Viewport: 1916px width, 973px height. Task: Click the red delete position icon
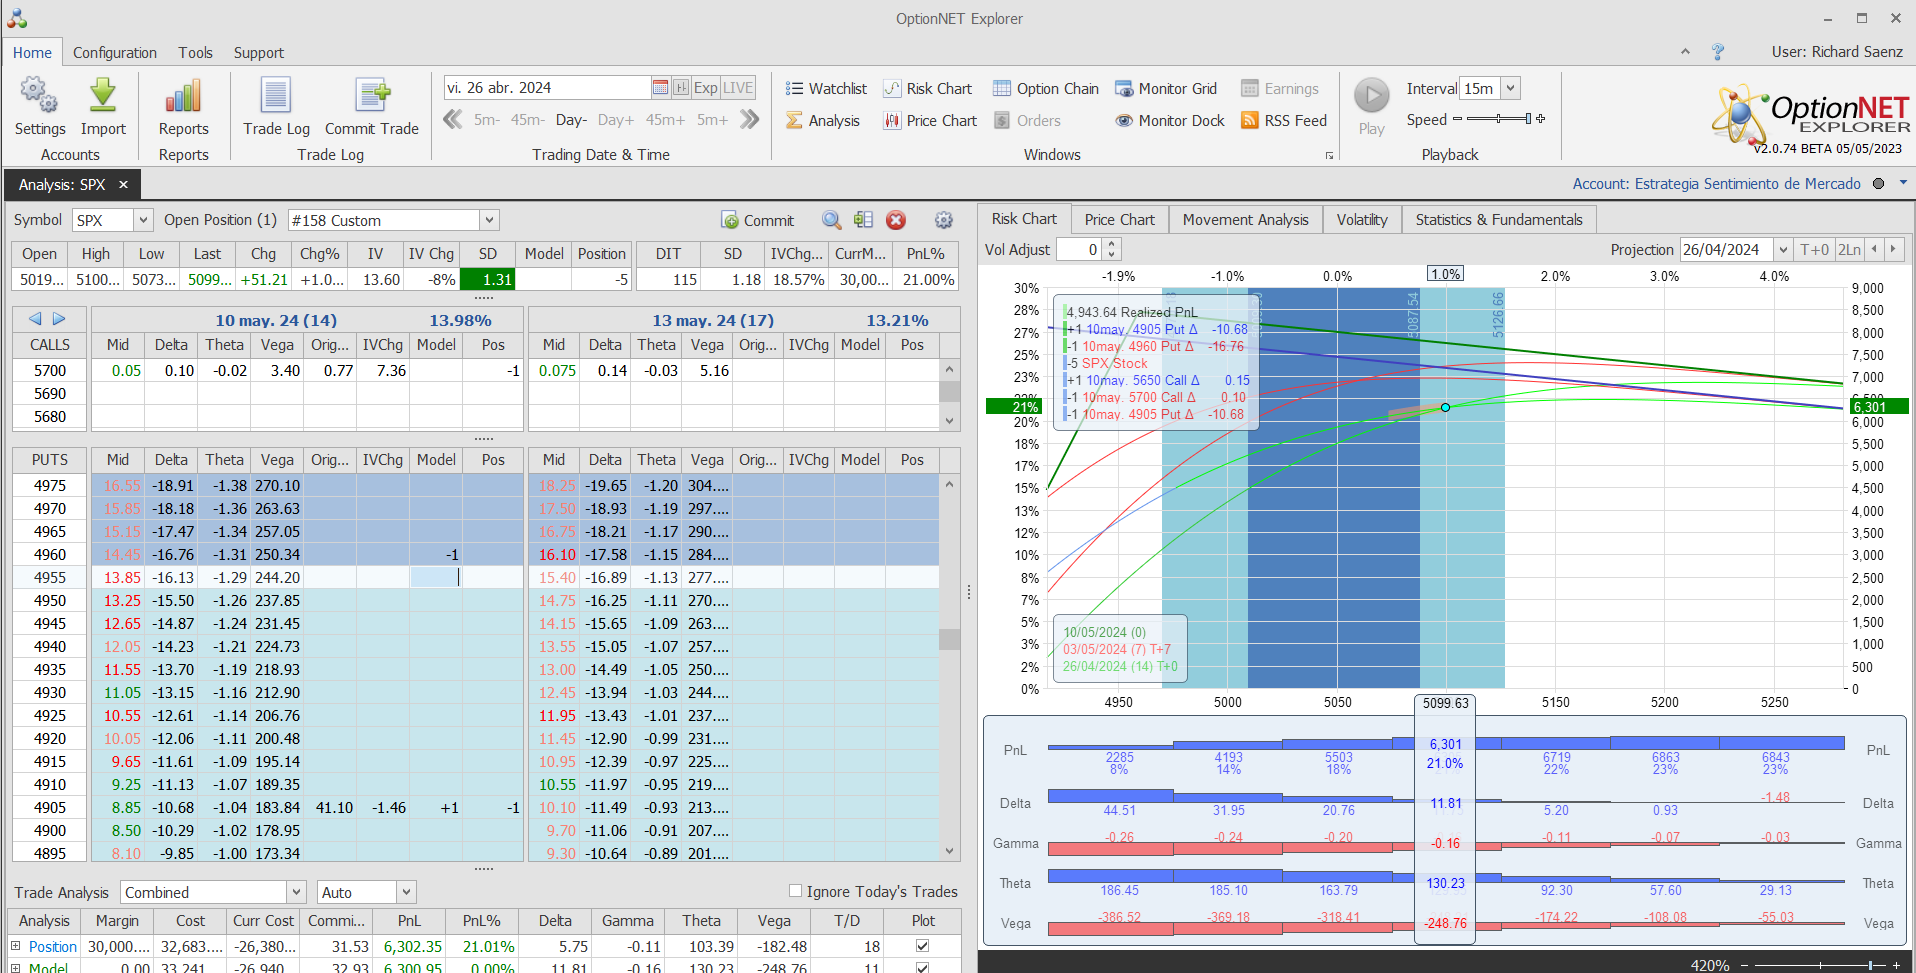tap(896, 220)
